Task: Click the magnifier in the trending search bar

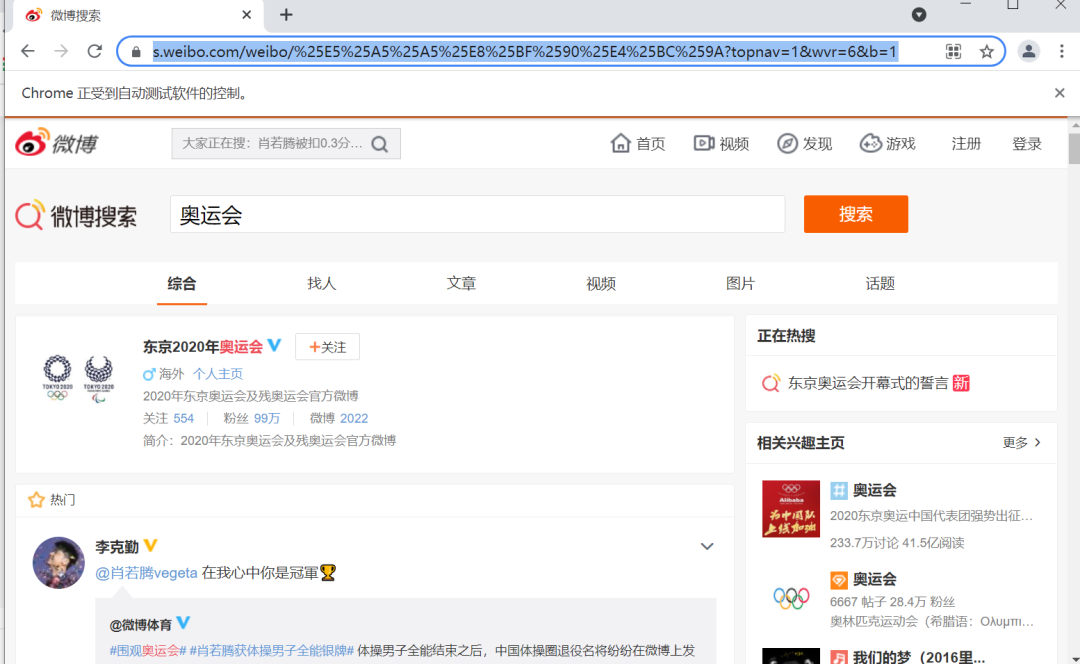Action: pyautogui.click(x=379, y=143)
